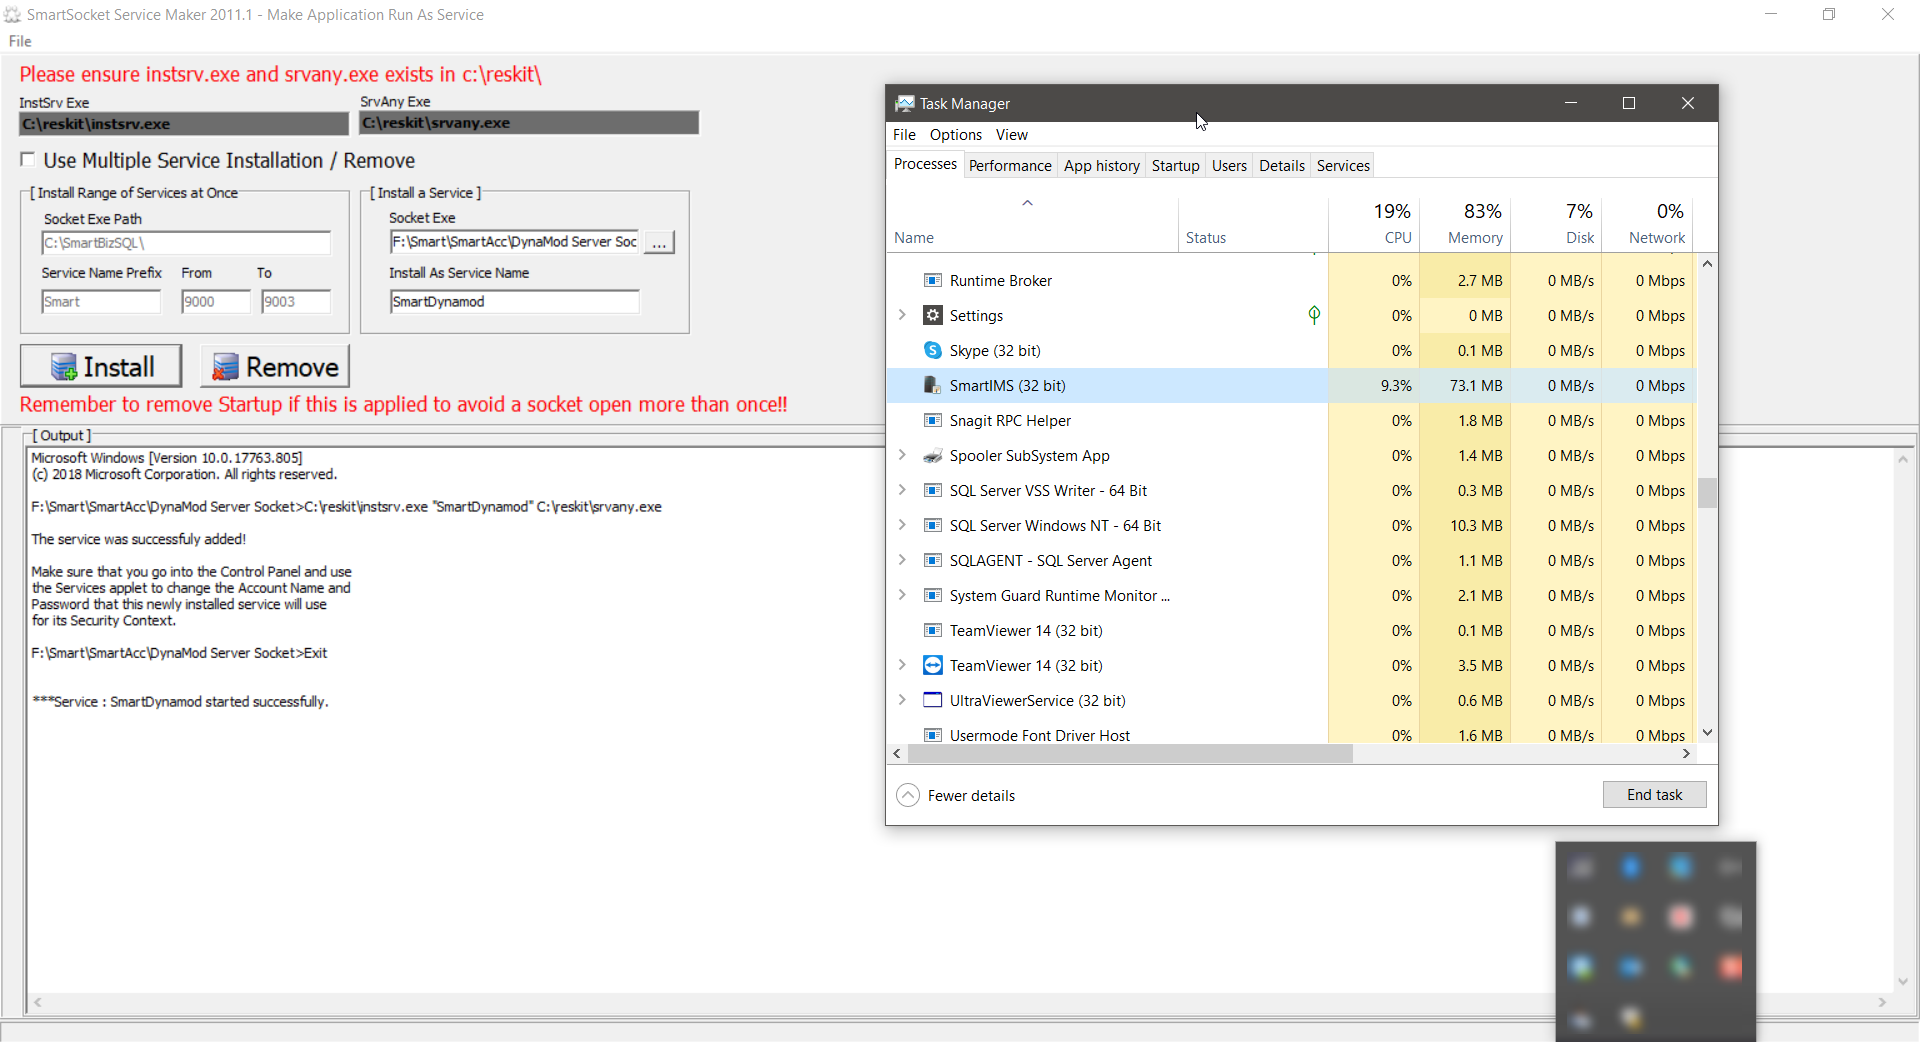Click the Usermode Font Driver Host icon

pos(932,735)
